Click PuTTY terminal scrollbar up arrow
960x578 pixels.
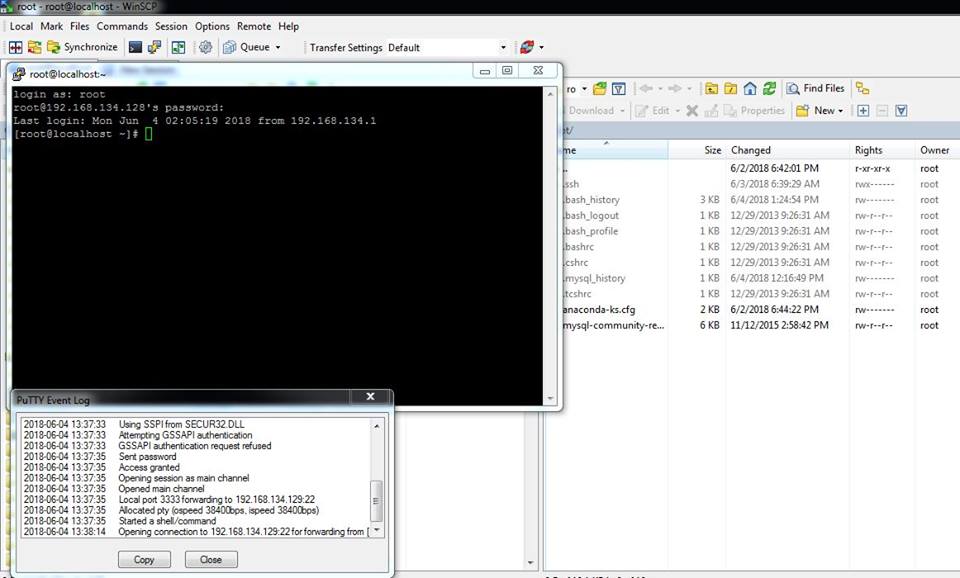tap(550, 94)
